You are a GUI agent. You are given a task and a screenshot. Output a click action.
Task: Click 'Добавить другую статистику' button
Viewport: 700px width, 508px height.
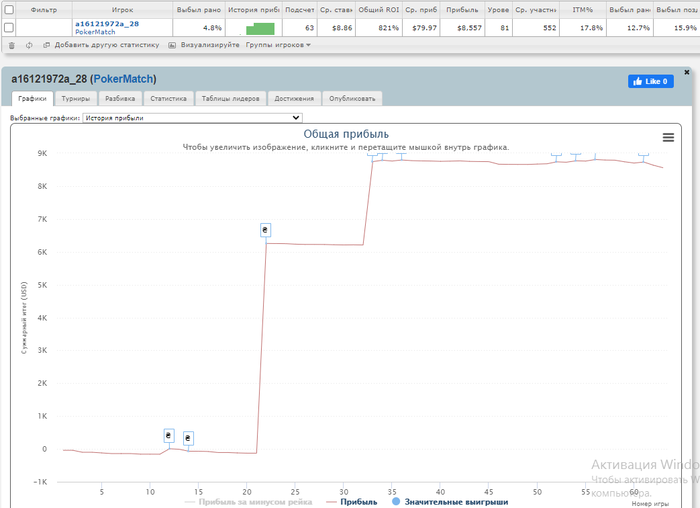101,45
